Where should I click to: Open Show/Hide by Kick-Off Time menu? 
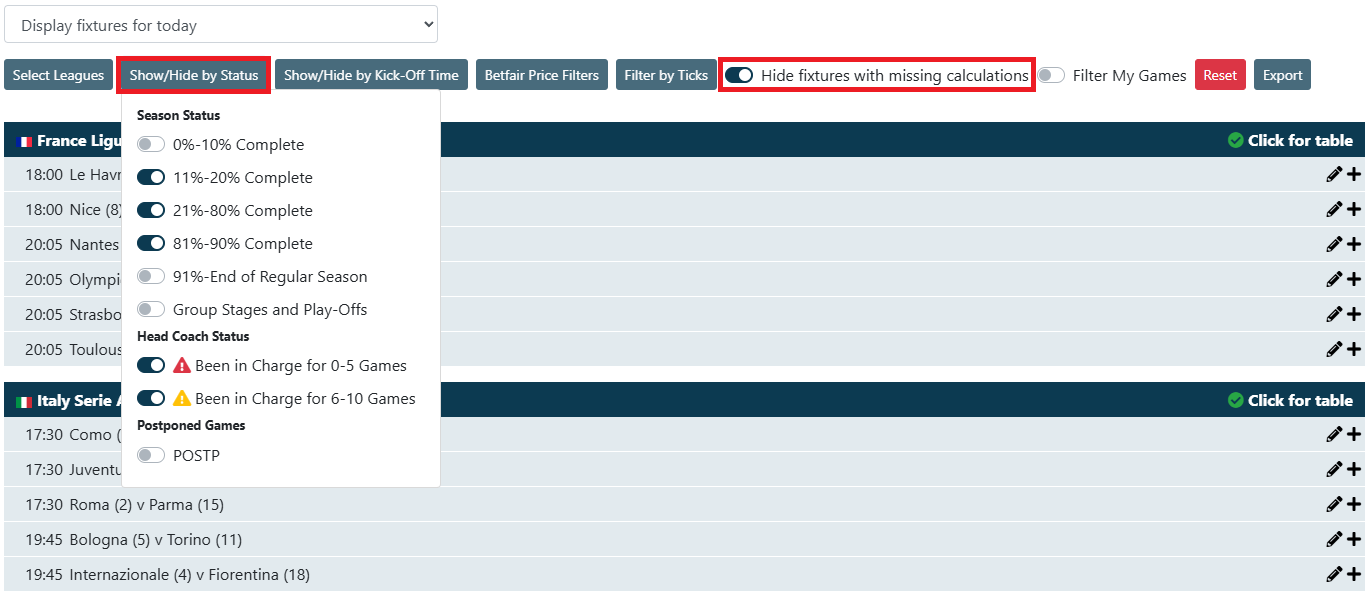point(371,76)
